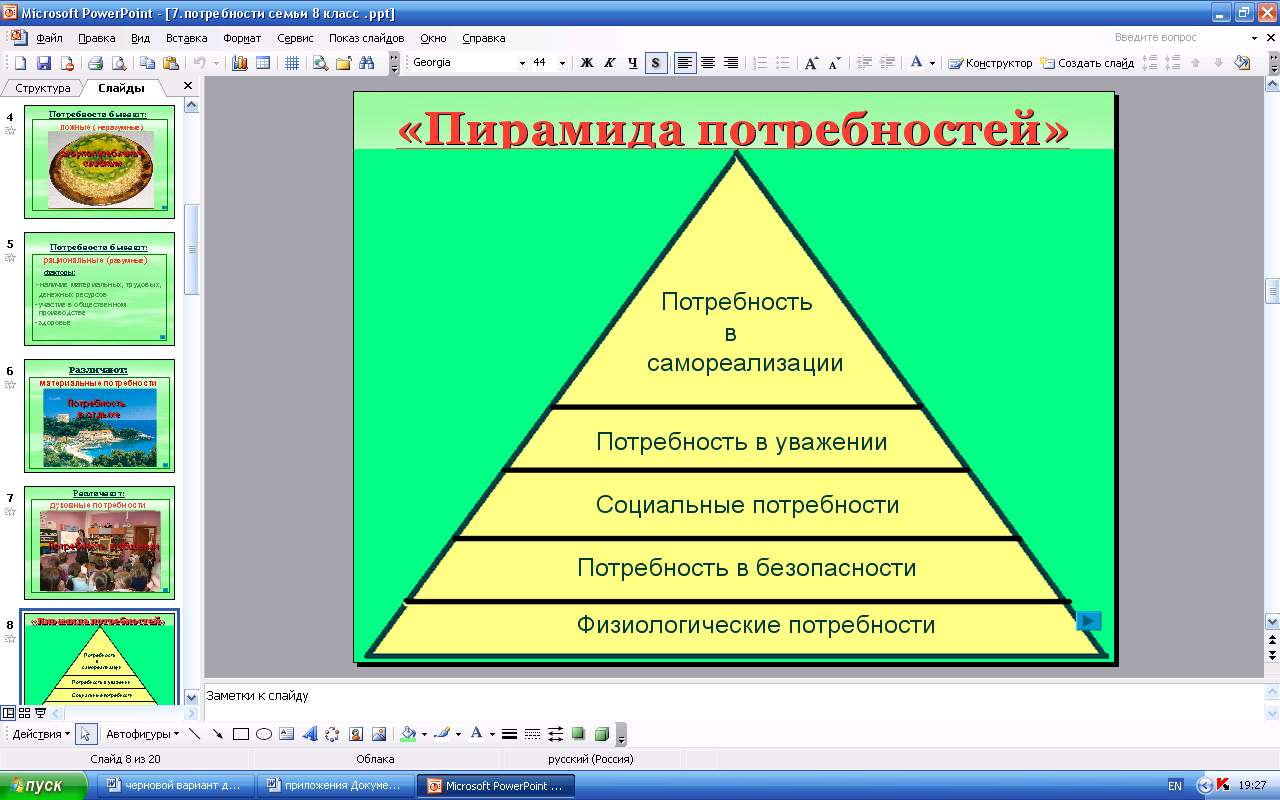Open Print Preview from the toolbar
Screen dimensions: 1280x800
click(x=119, y=63)
